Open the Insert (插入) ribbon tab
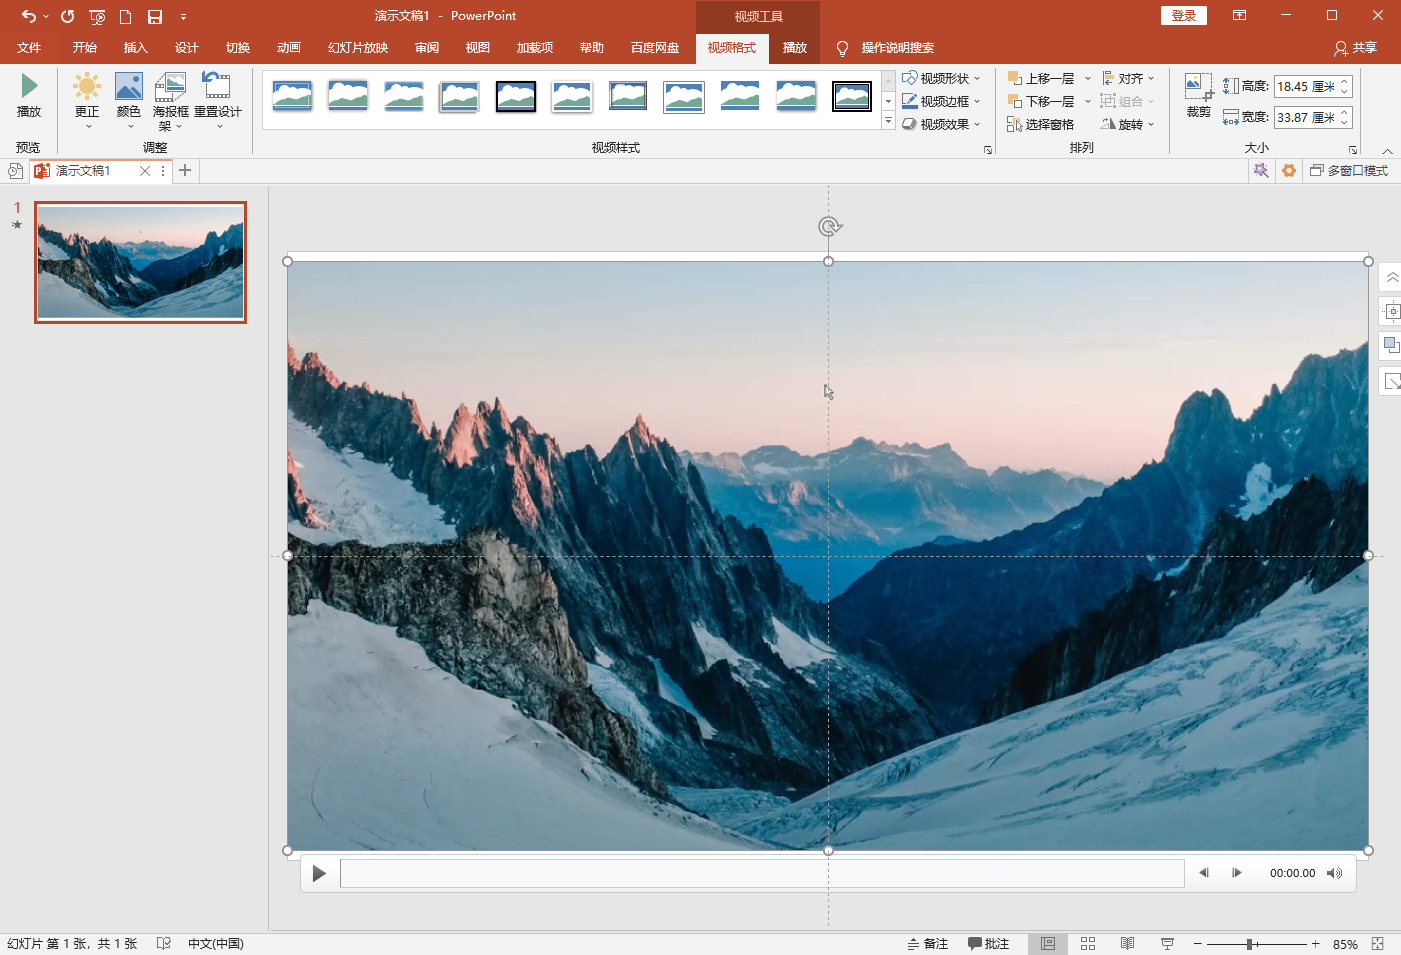This screenshot has width=1401, height=955. (x=135, y=48)
